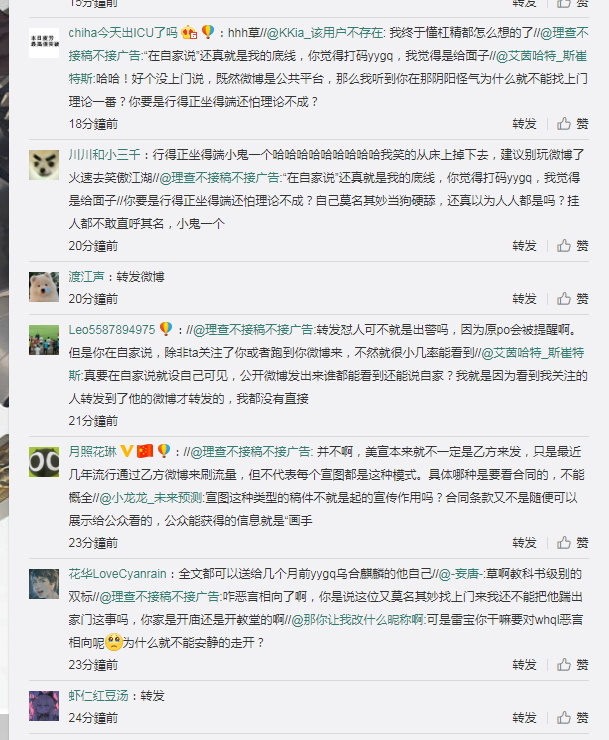Follow the @KKia_该用户不存在 mention link

click(x=325, y=33)
